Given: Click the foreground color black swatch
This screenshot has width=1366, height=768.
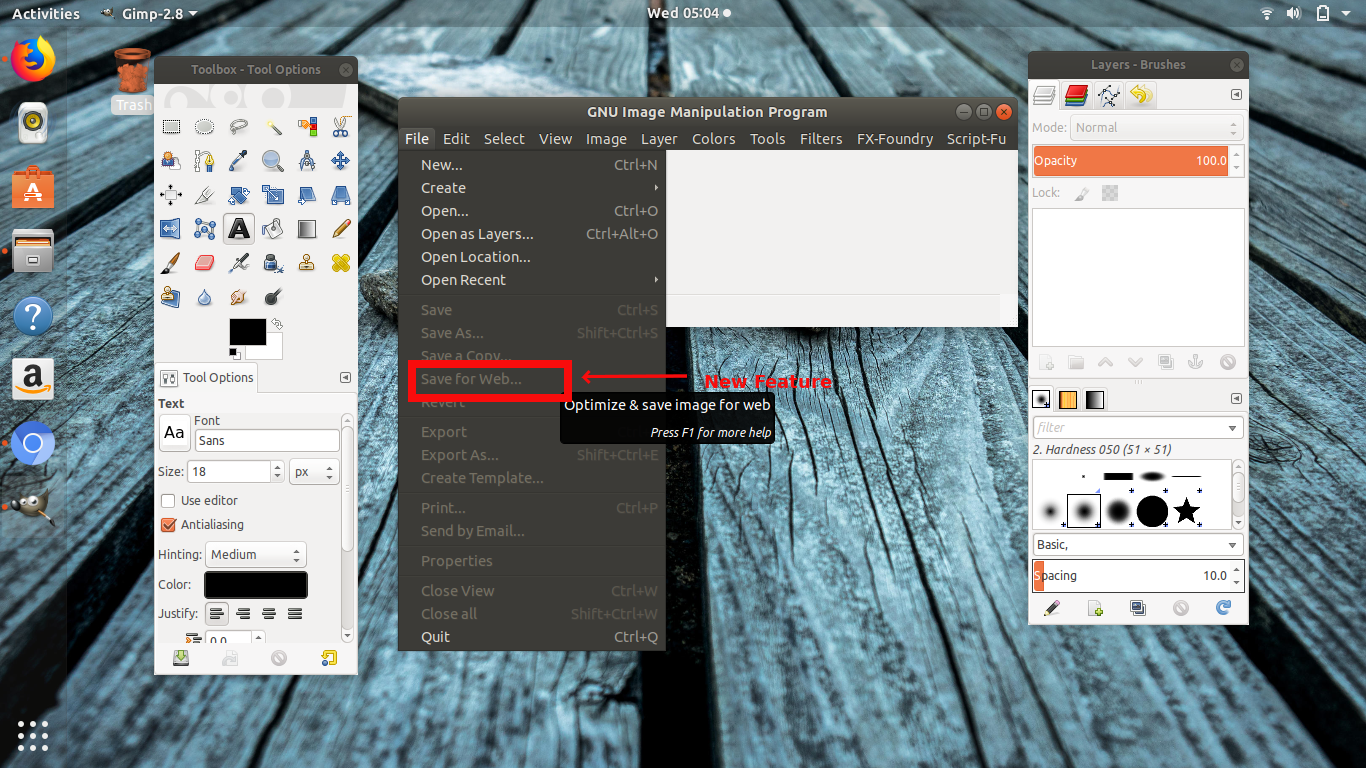Looking at the screenshot, I should click(248, 332).
